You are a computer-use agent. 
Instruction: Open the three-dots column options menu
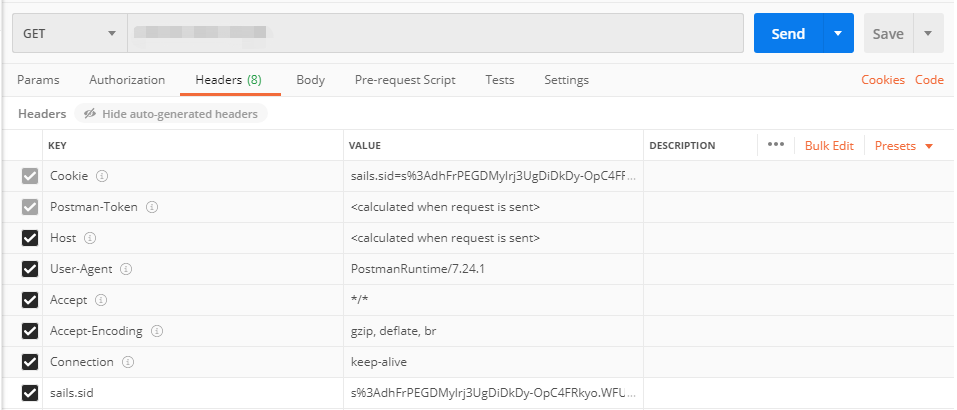[775, 145]
